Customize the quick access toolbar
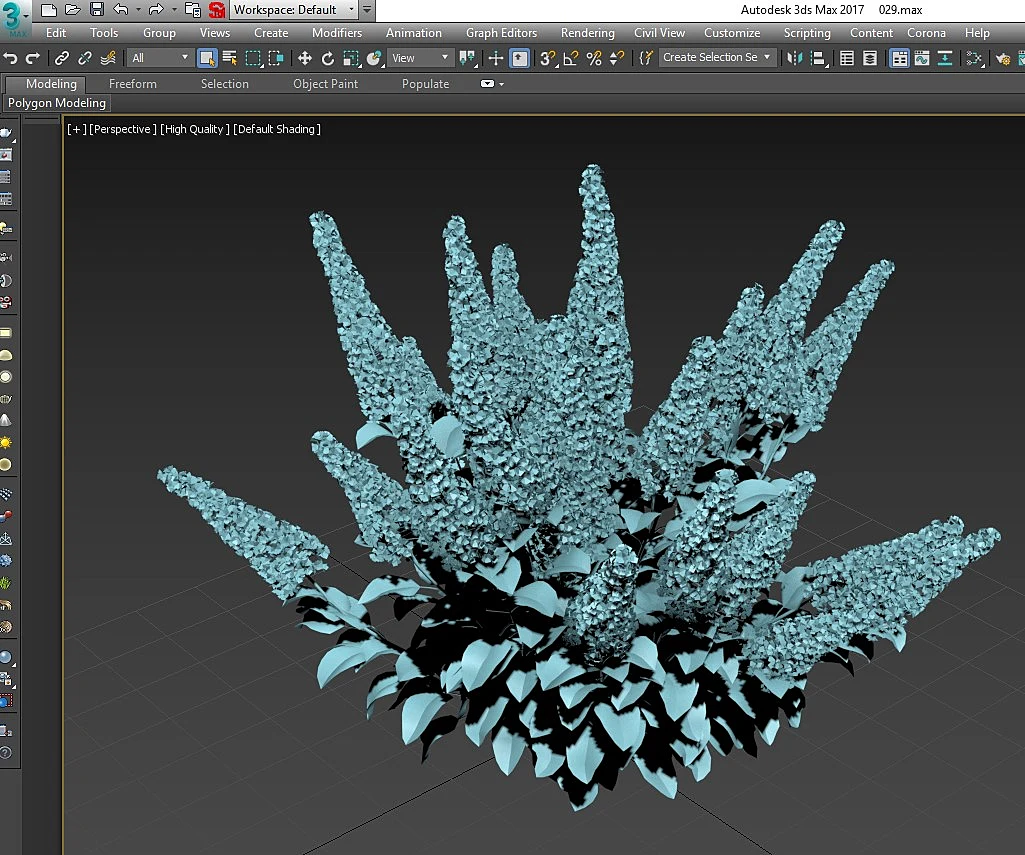Viewport: 1025px width, 855px height. [367, 10]
